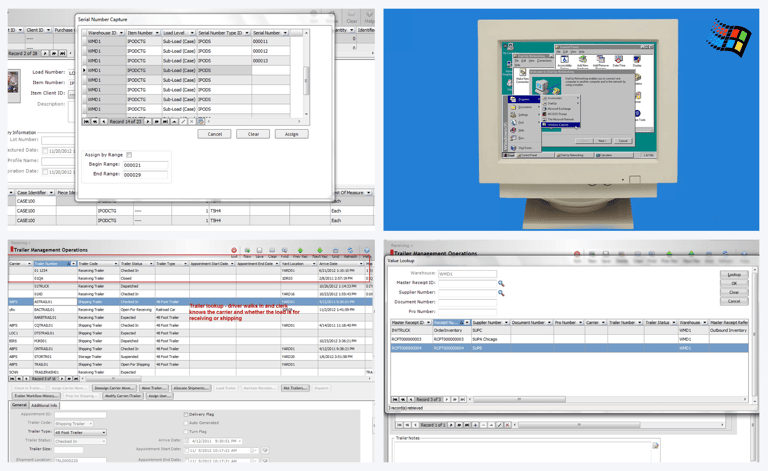Click the Trailer Notes editor icon
The width and height of the screenshot is (768, 471).
click(655, 446)
